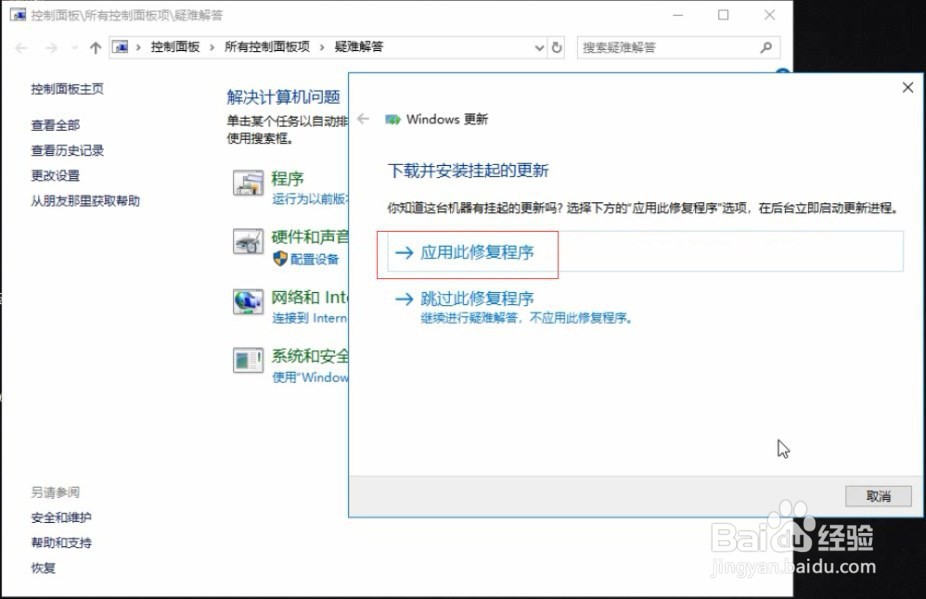
Task: Choose 跳过此修复程序 option
Action: click(514, 307)
